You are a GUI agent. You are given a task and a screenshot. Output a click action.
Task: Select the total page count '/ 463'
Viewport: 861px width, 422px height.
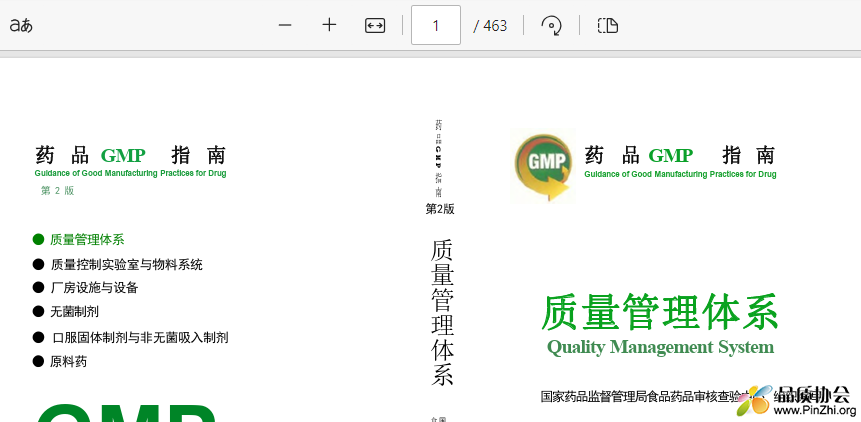coord(490,26)
